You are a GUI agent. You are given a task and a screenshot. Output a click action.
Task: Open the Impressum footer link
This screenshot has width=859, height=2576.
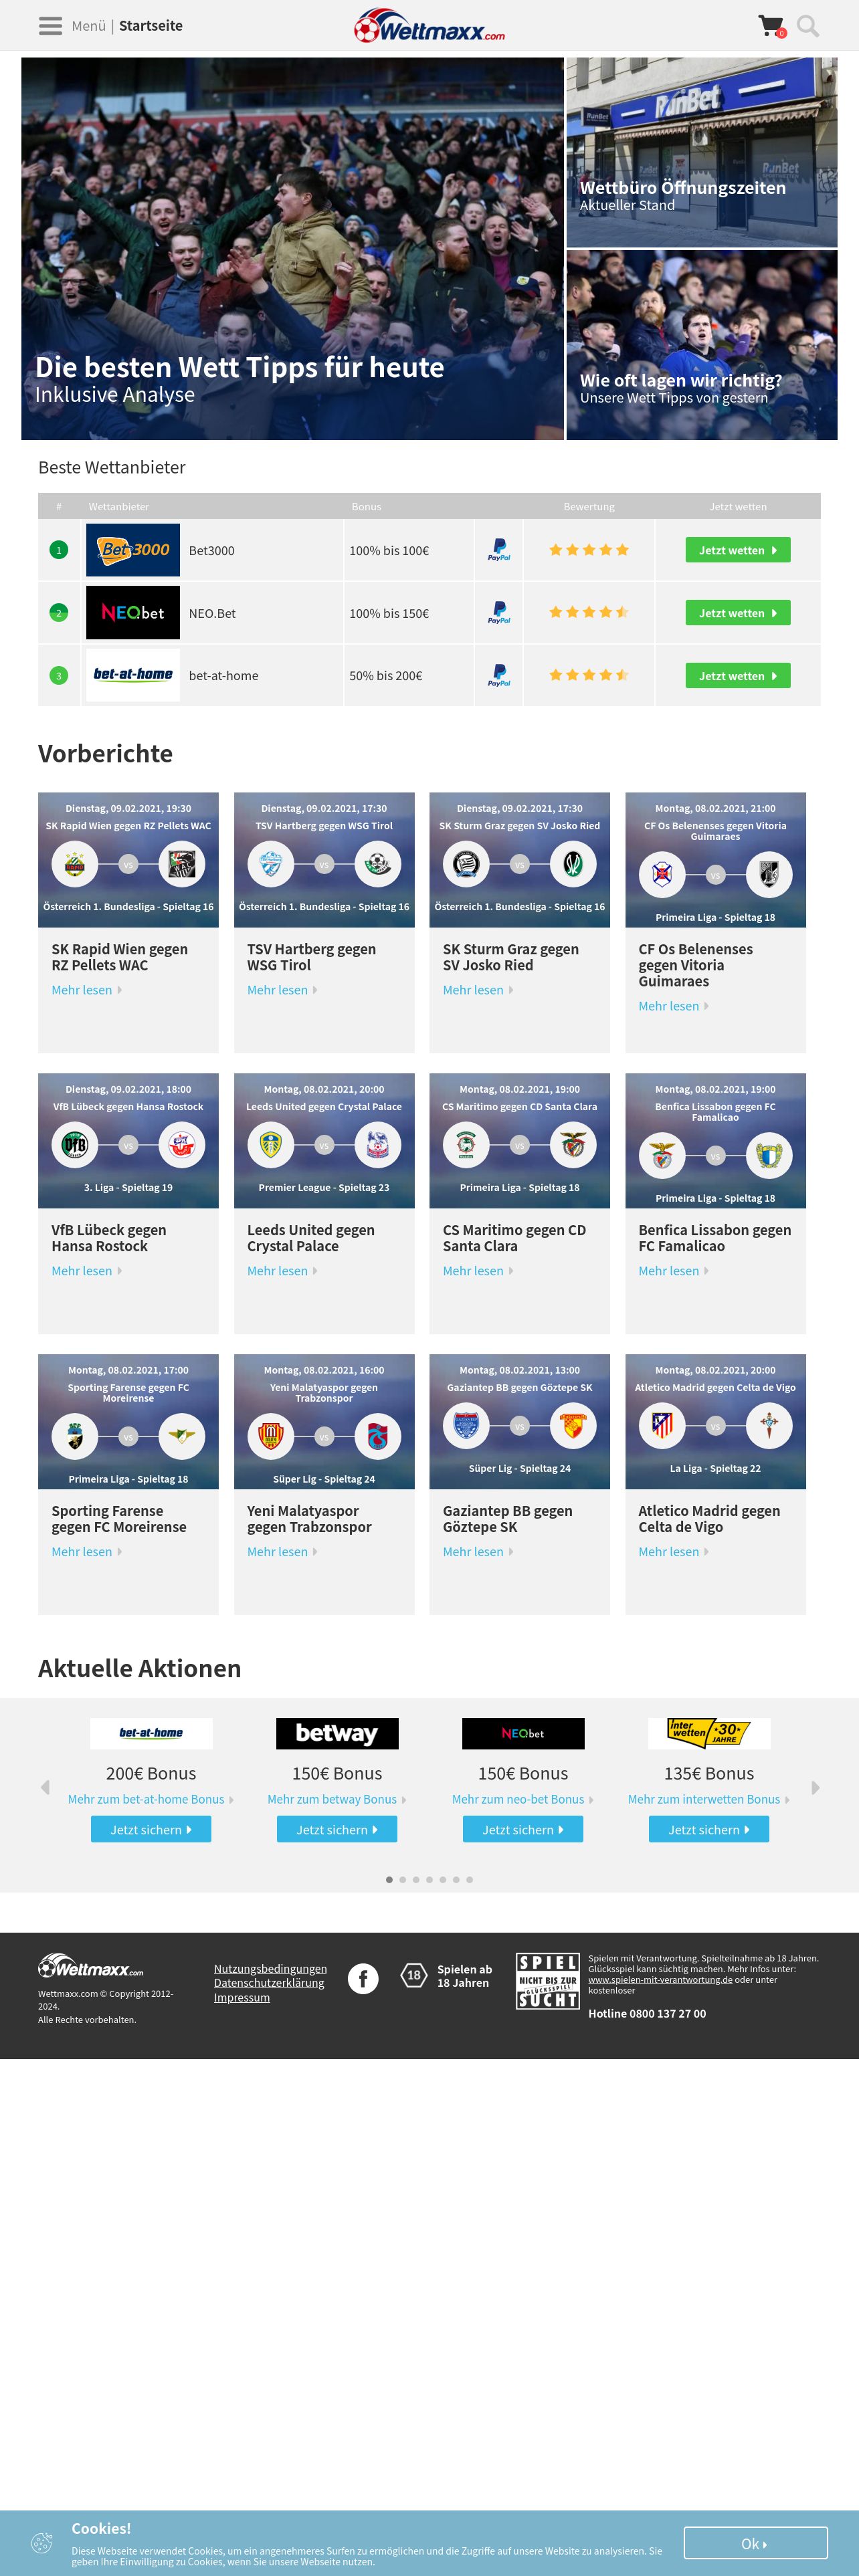[242, 1997]
